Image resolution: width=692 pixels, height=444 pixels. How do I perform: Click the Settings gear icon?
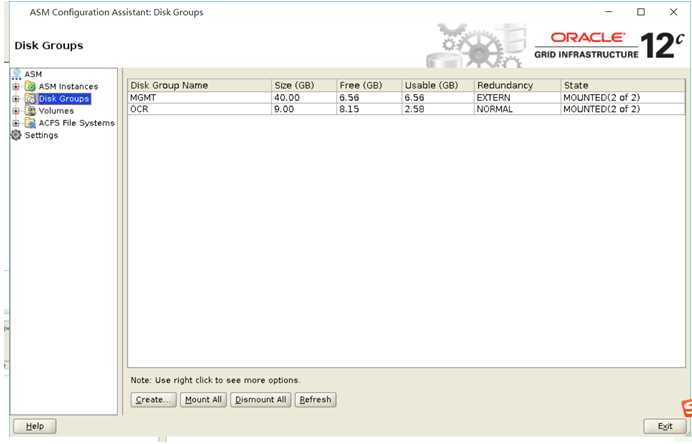click(x=16, y=135)
